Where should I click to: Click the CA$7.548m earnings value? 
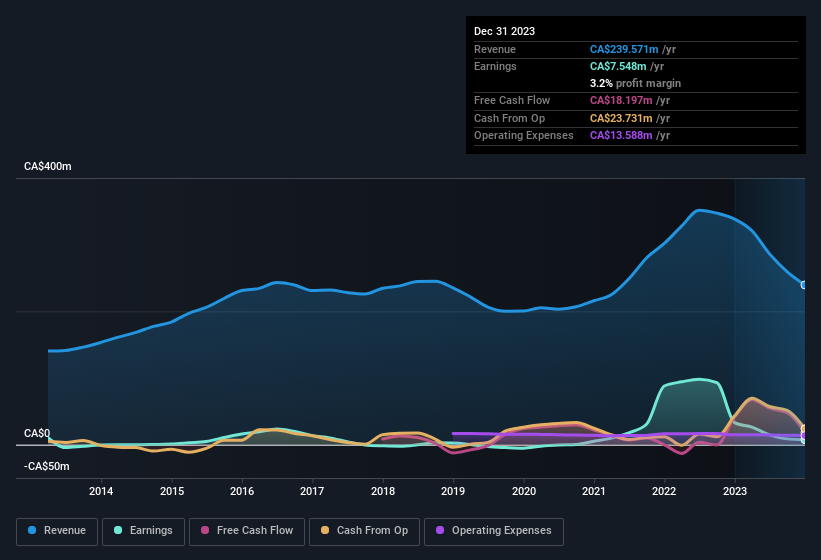pyautogui.click(x=618, y=66)
